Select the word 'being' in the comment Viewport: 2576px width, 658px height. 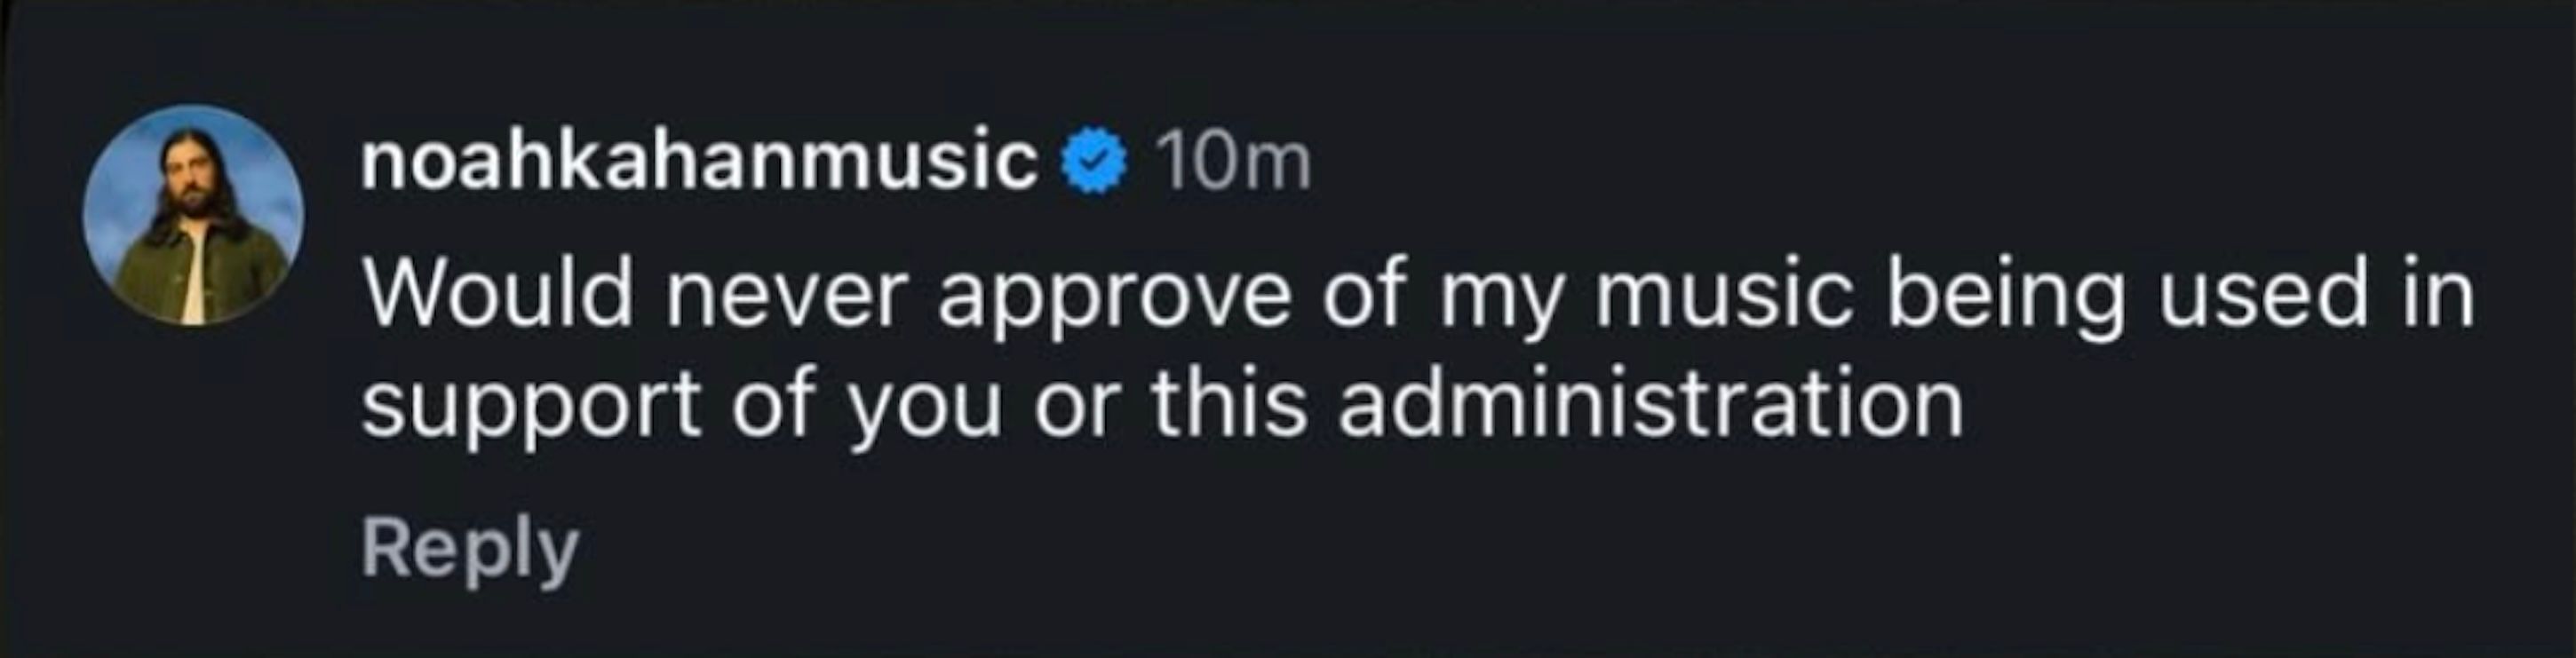2004,302
